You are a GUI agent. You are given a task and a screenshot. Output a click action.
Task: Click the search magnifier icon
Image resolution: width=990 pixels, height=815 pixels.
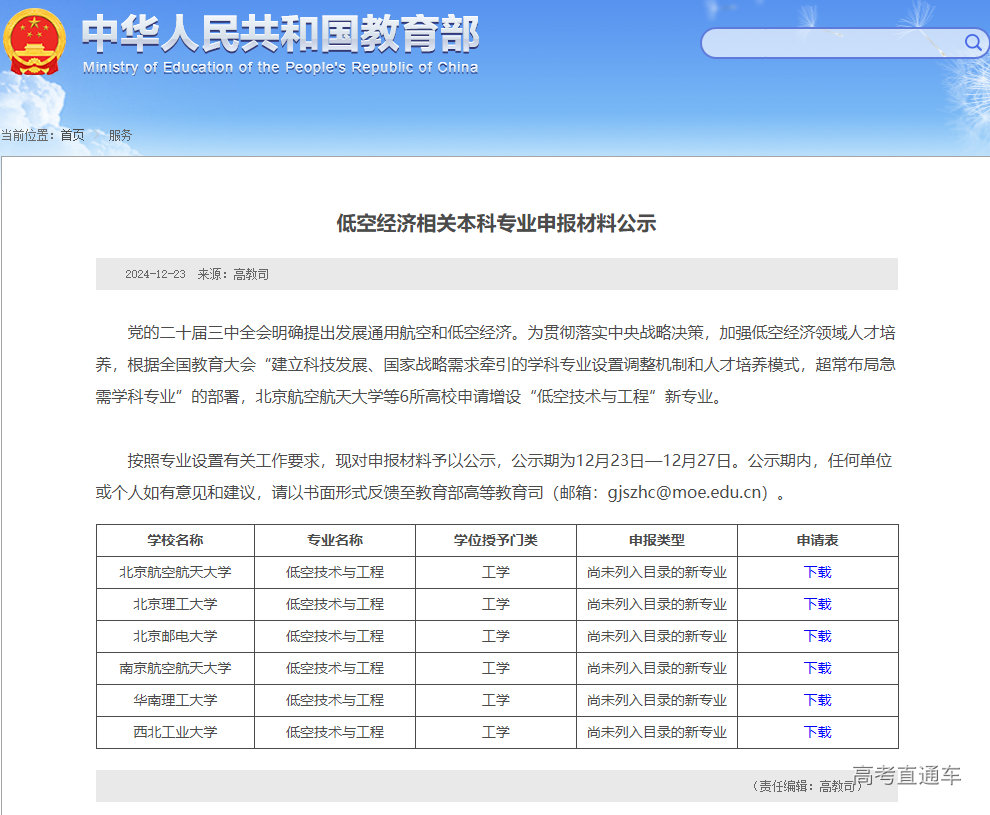click(973, 43)
